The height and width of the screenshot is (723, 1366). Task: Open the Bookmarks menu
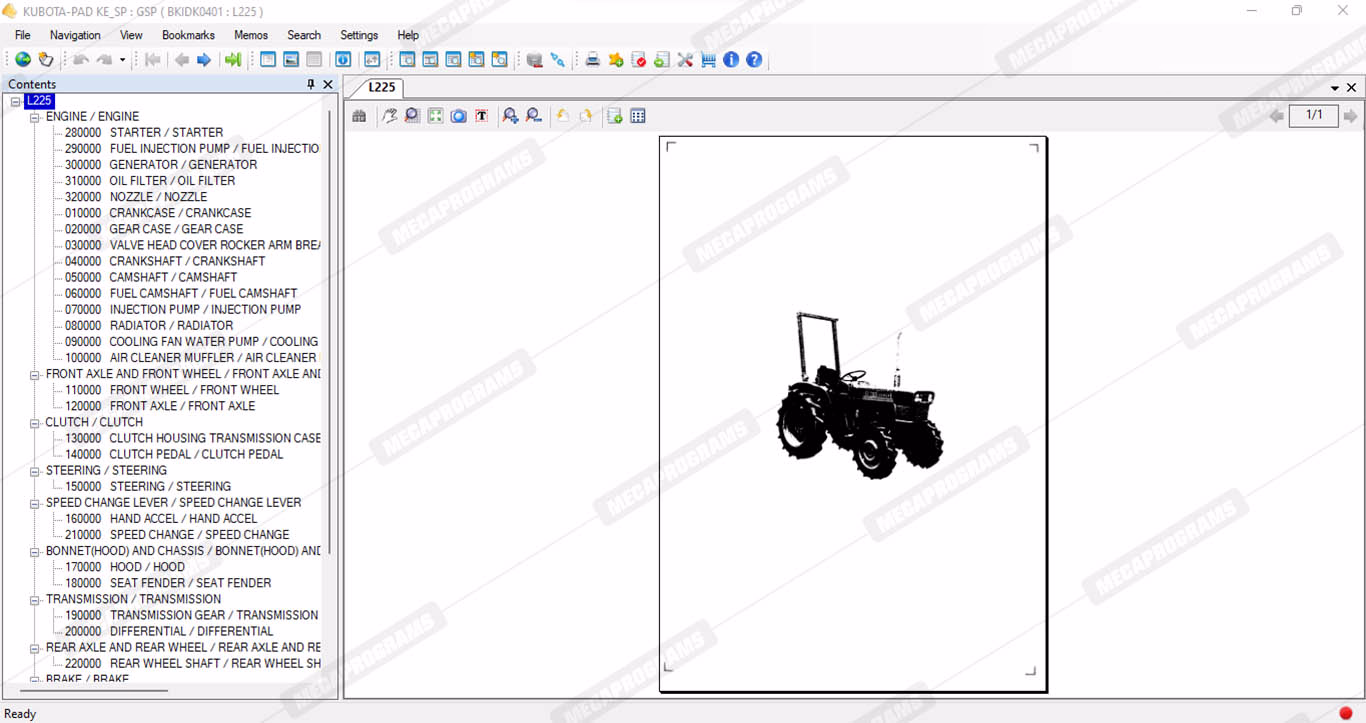pyautogui.click(x=188, y=35)
